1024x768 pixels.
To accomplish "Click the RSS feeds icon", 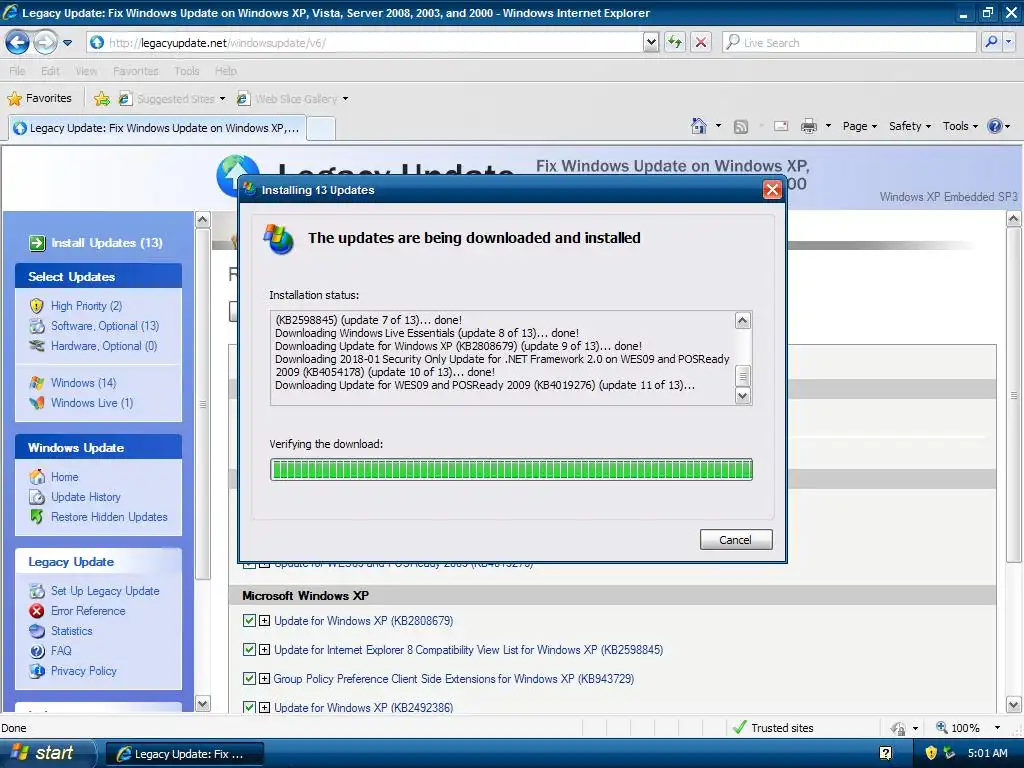I will click(x=741, y=126).
